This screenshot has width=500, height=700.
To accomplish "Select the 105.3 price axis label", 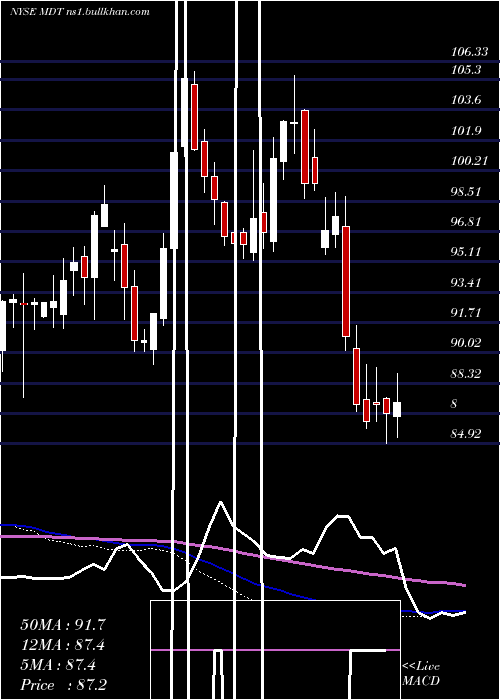I will pyautogui.click(x=466, y=70).
